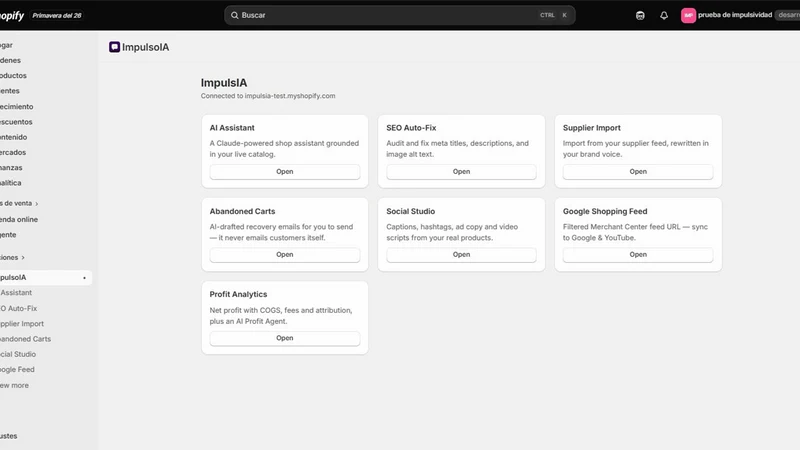800x450 pixels.
Task: Open the AI Assistant card
Action: click(285, 171)
